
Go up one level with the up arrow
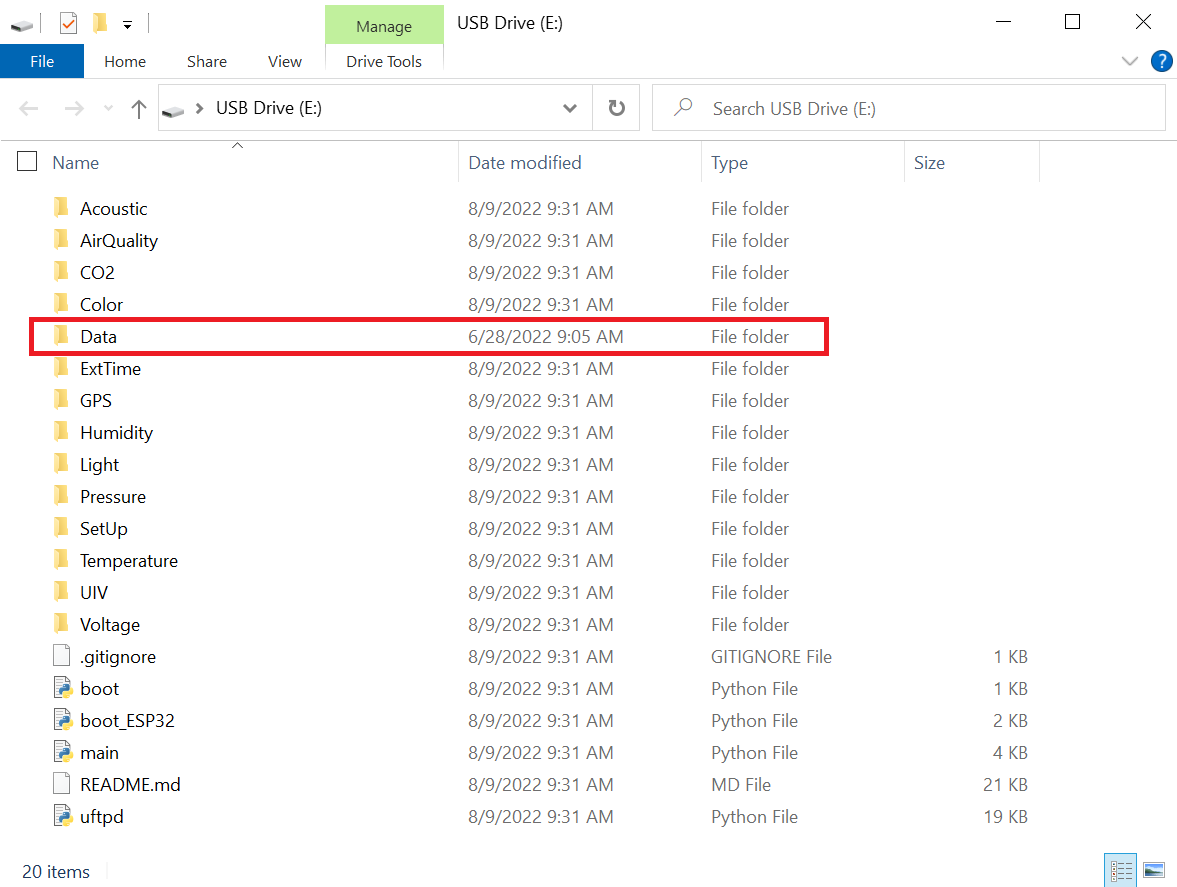(138, 109)
